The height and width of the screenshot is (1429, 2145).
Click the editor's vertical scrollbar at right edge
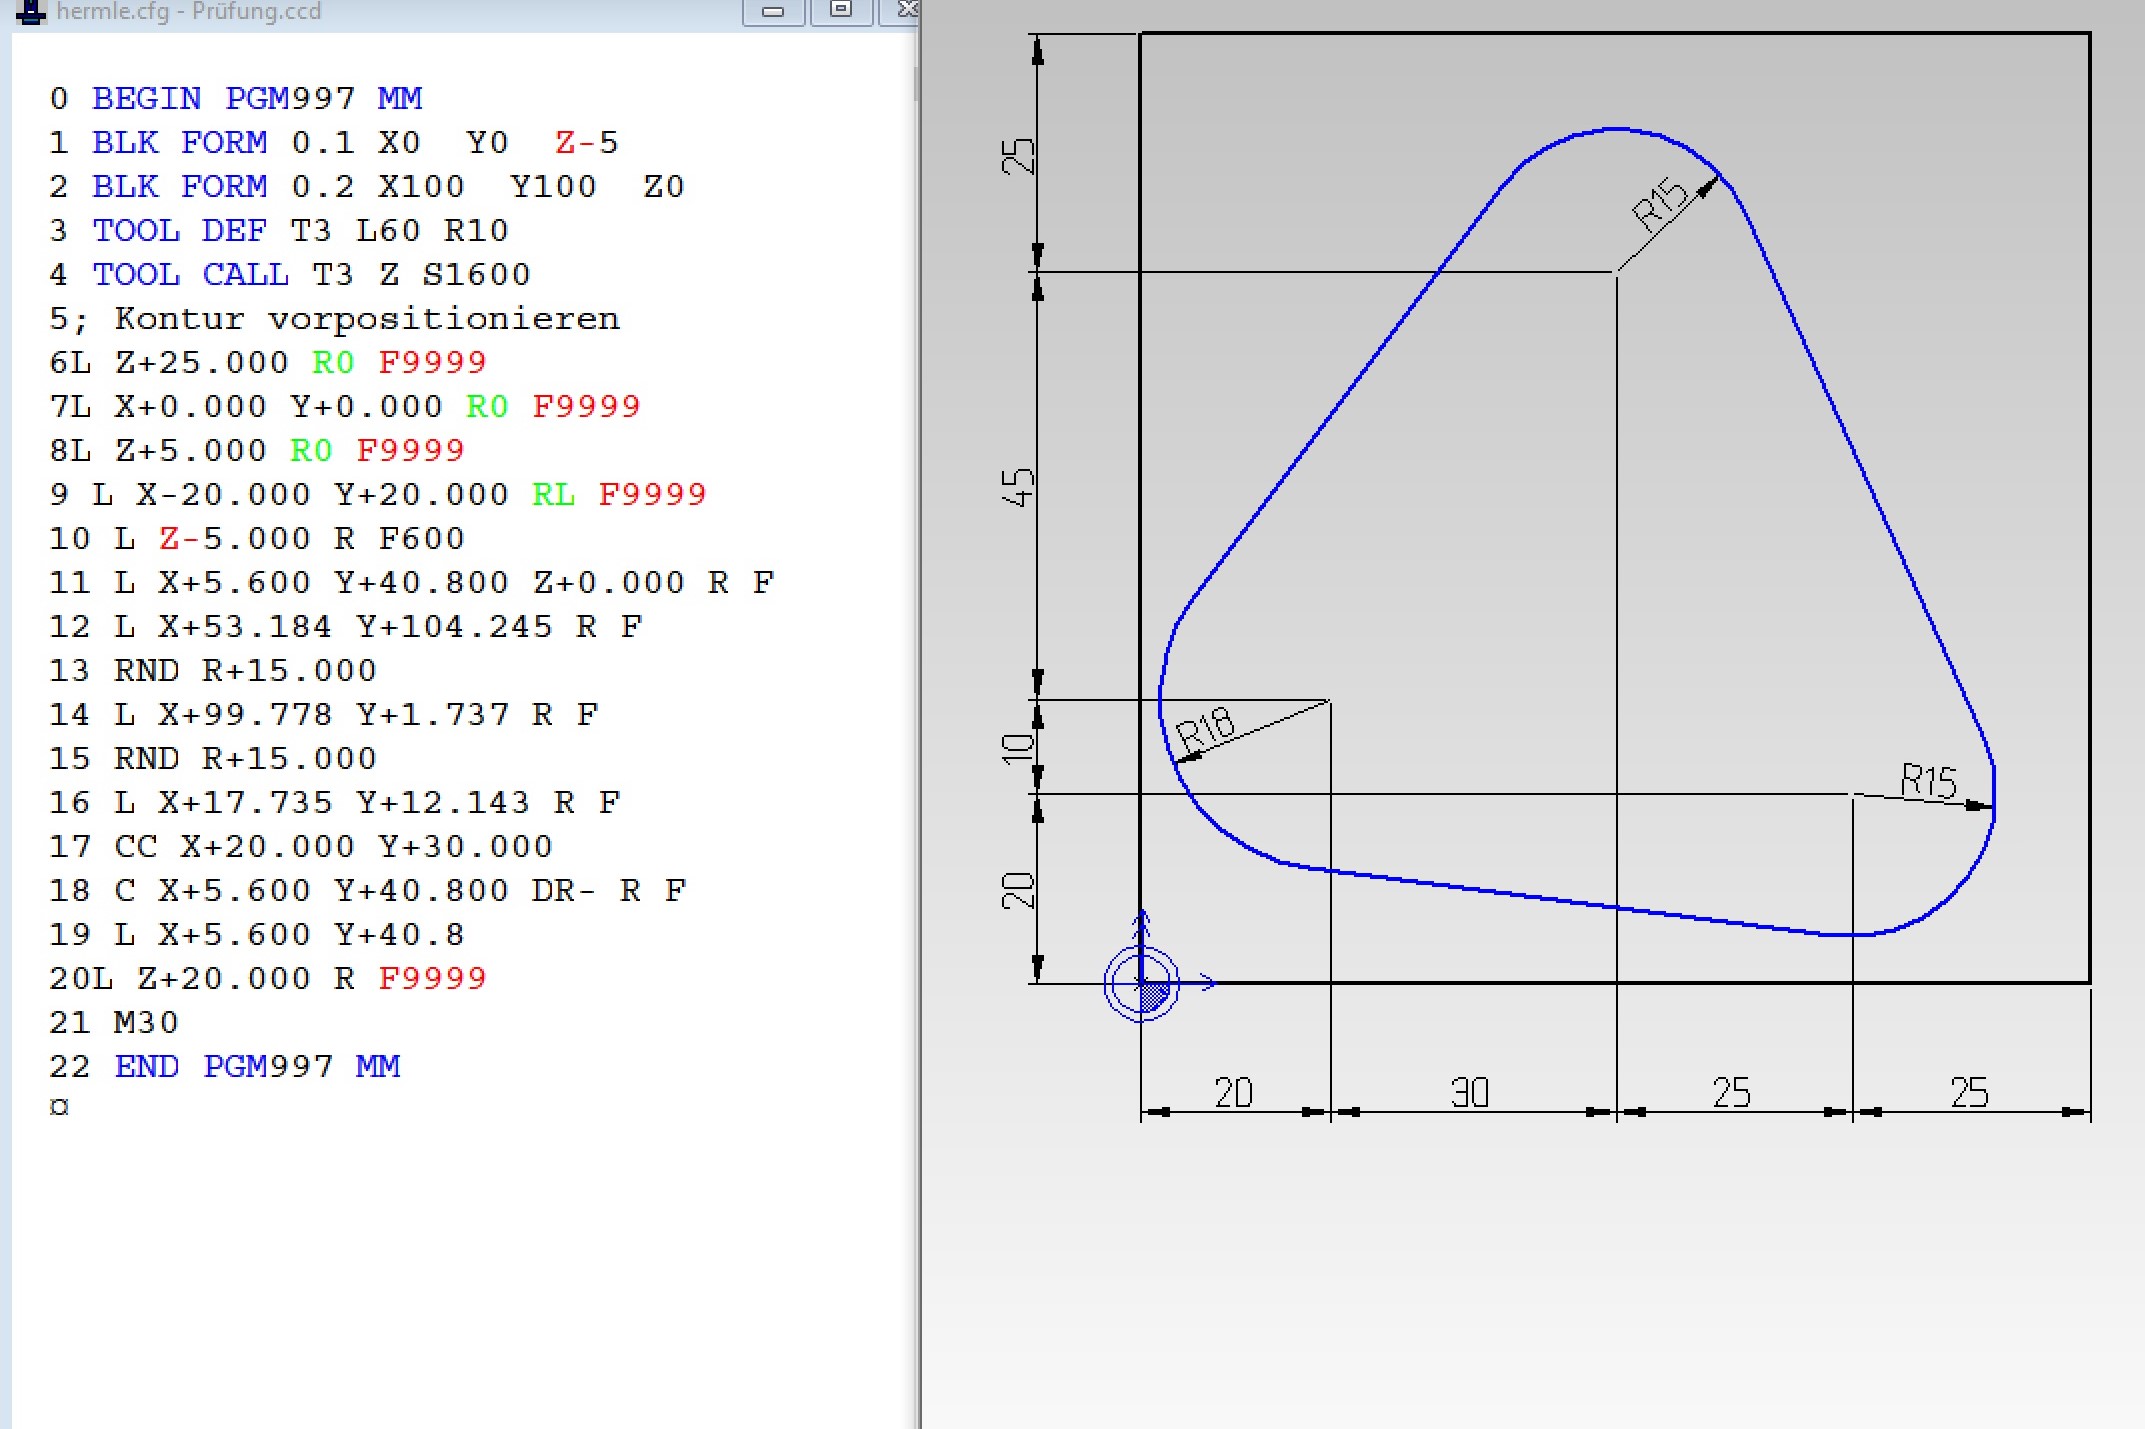coord(915,84)
